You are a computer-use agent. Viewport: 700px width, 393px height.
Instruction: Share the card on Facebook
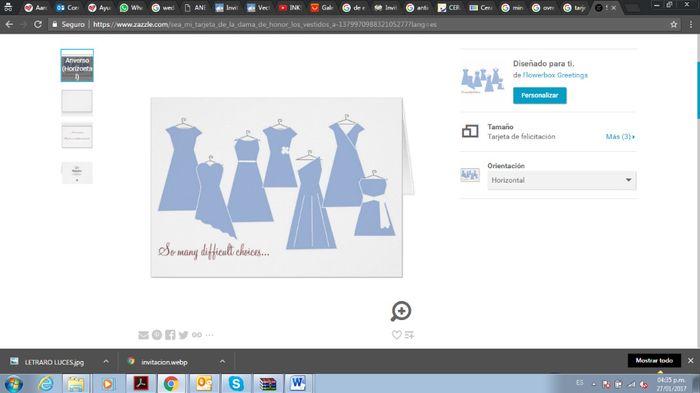tap(170, 335)
